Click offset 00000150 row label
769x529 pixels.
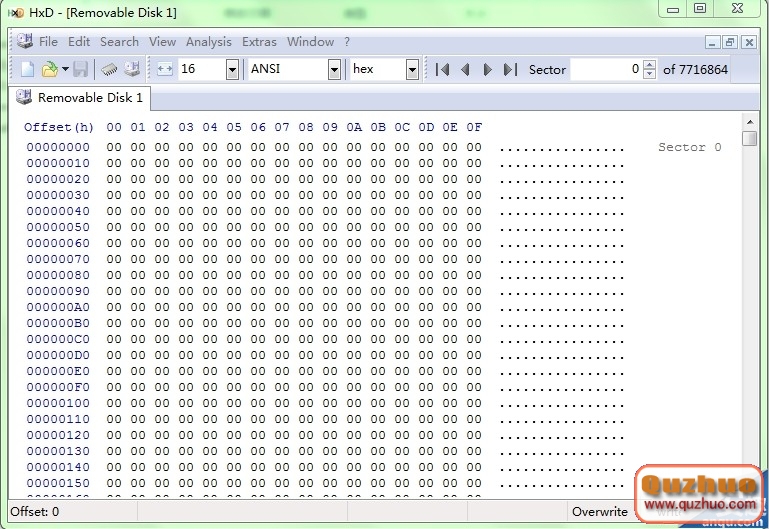[58, 483]
